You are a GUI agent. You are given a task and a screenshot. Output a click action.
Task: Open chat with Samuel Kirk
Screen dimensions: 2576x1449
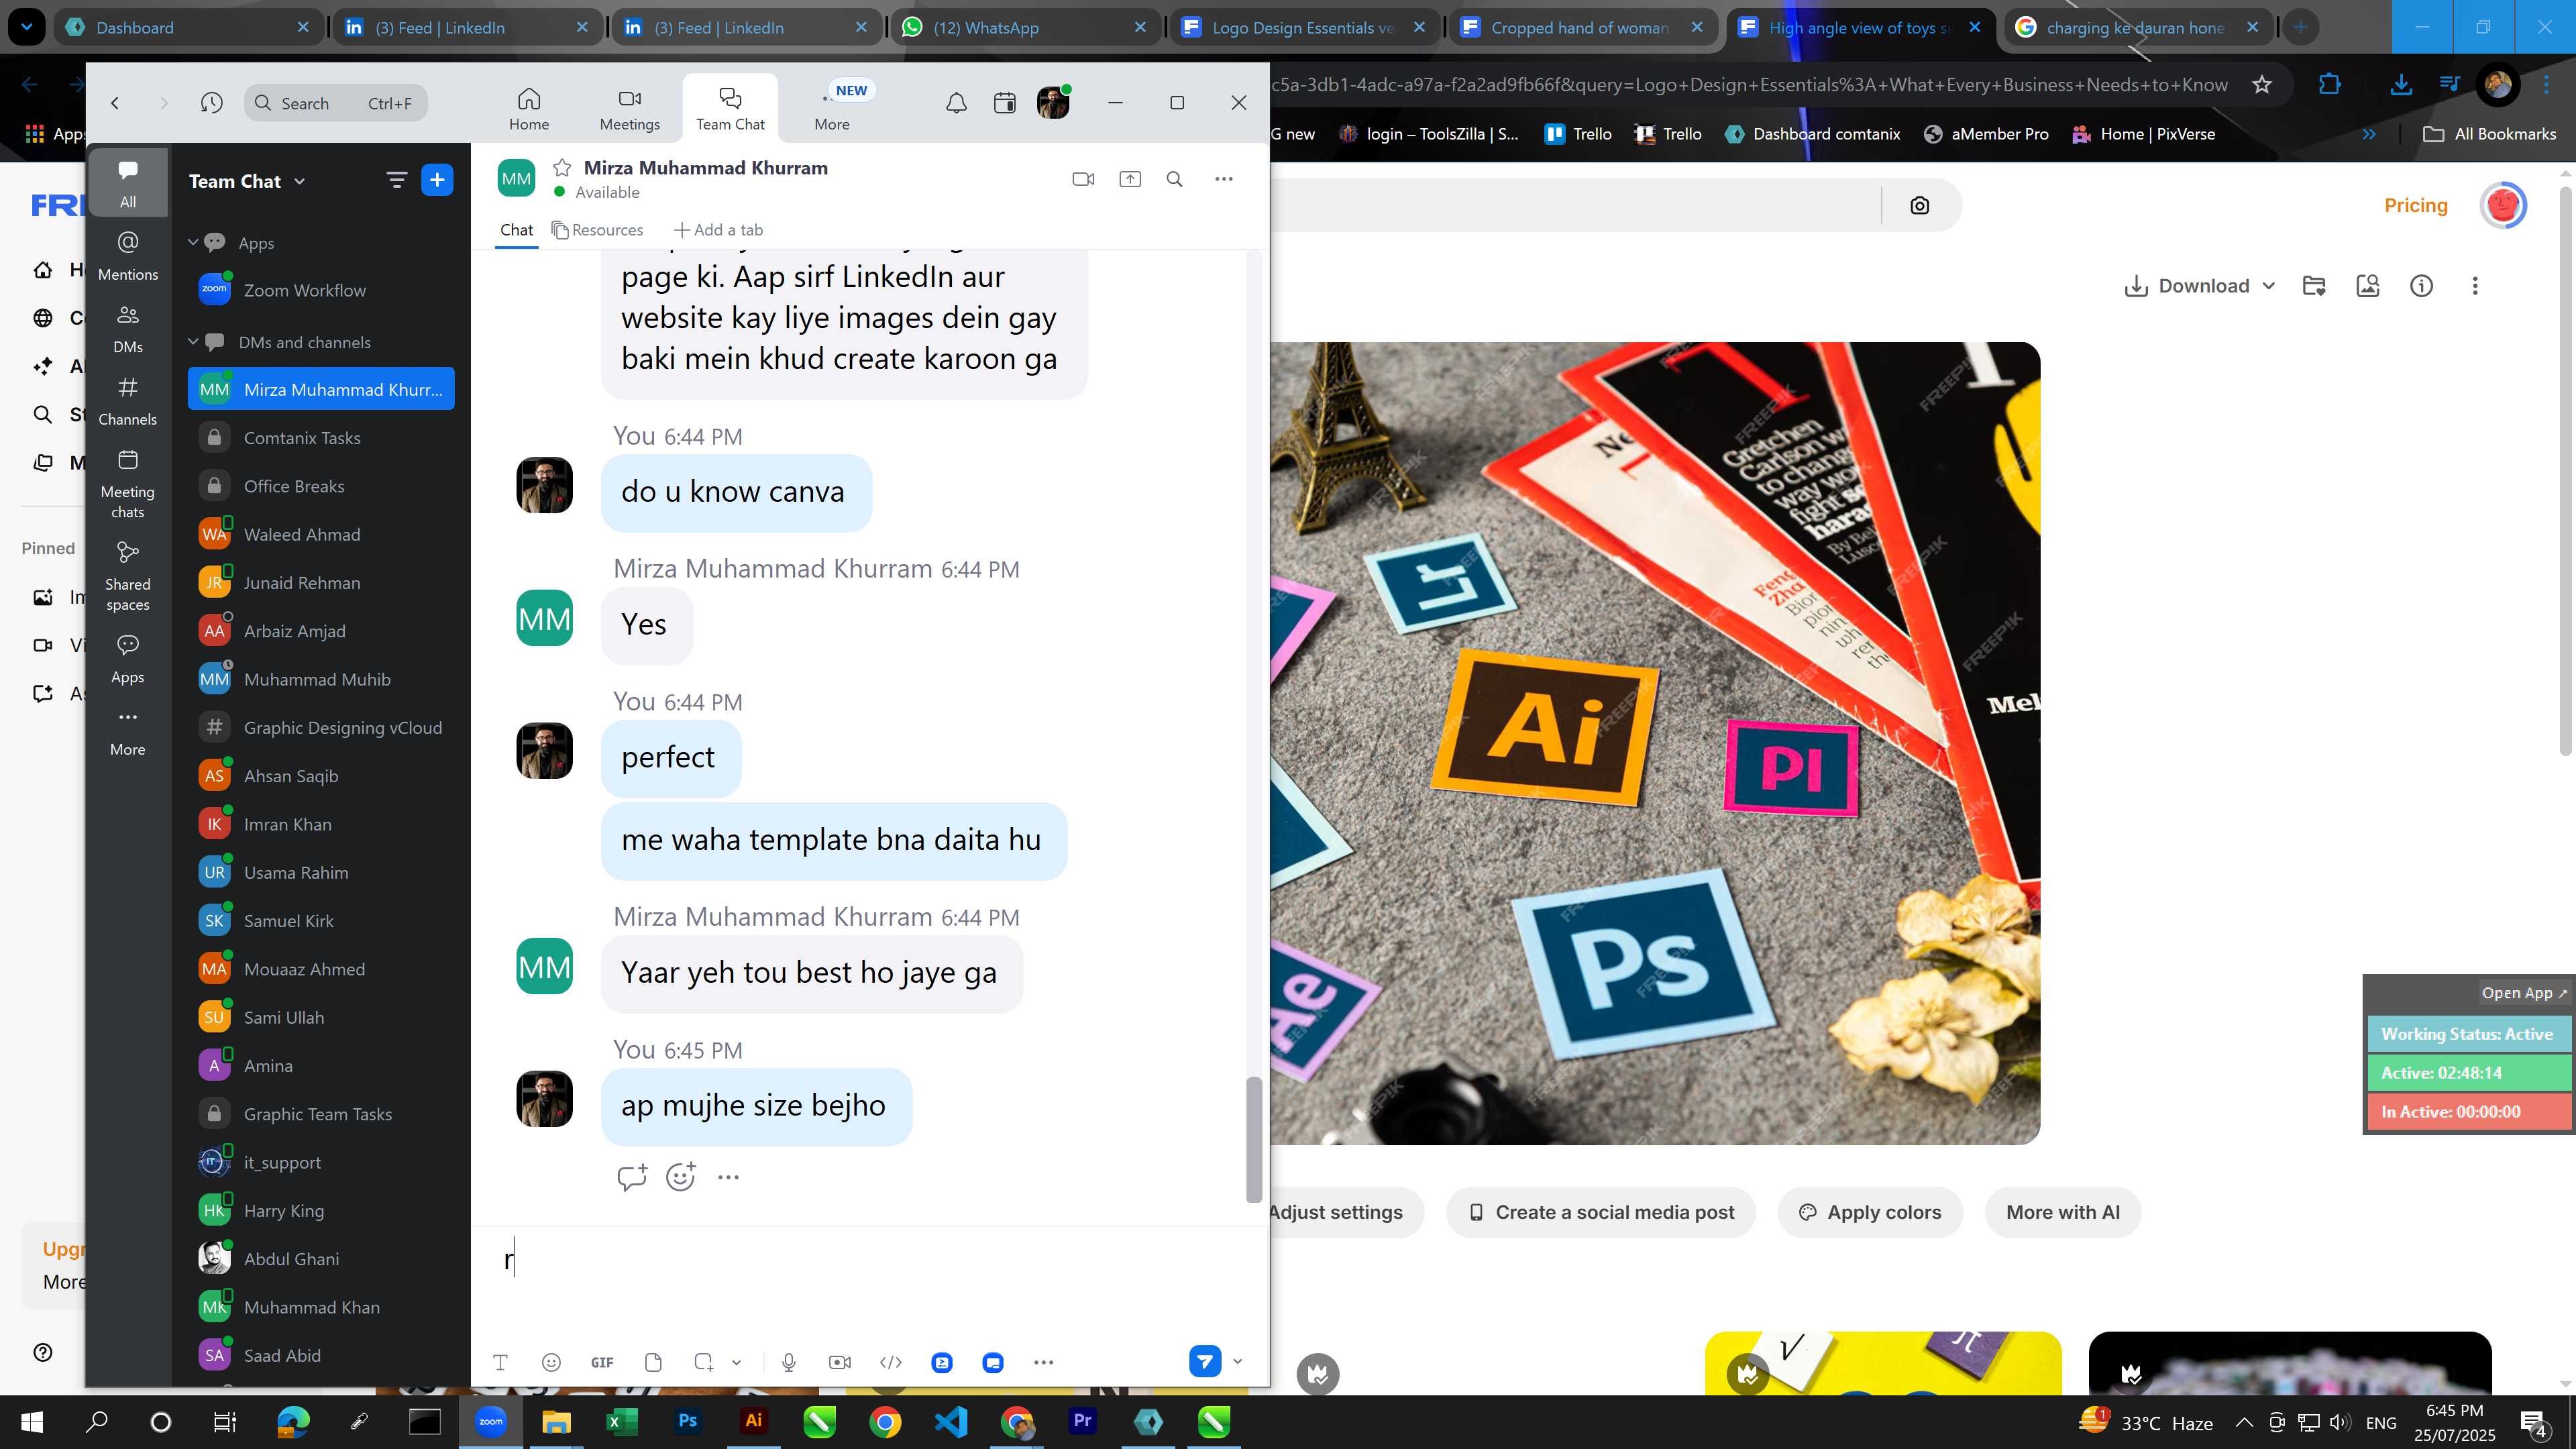(321, 921)
